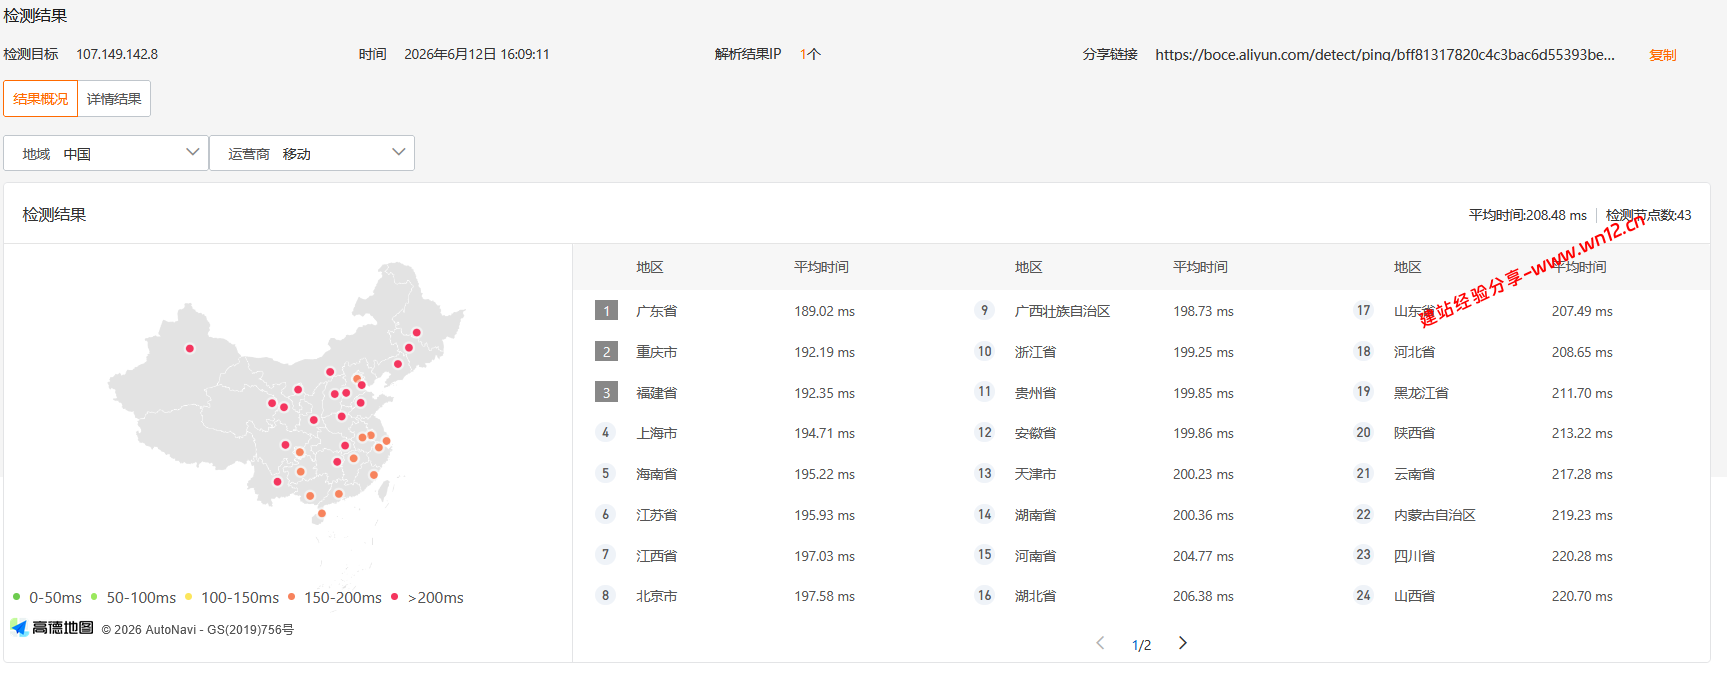Go to next results page arrow
1727x673 pixels.
click(x=1183, y=643)
